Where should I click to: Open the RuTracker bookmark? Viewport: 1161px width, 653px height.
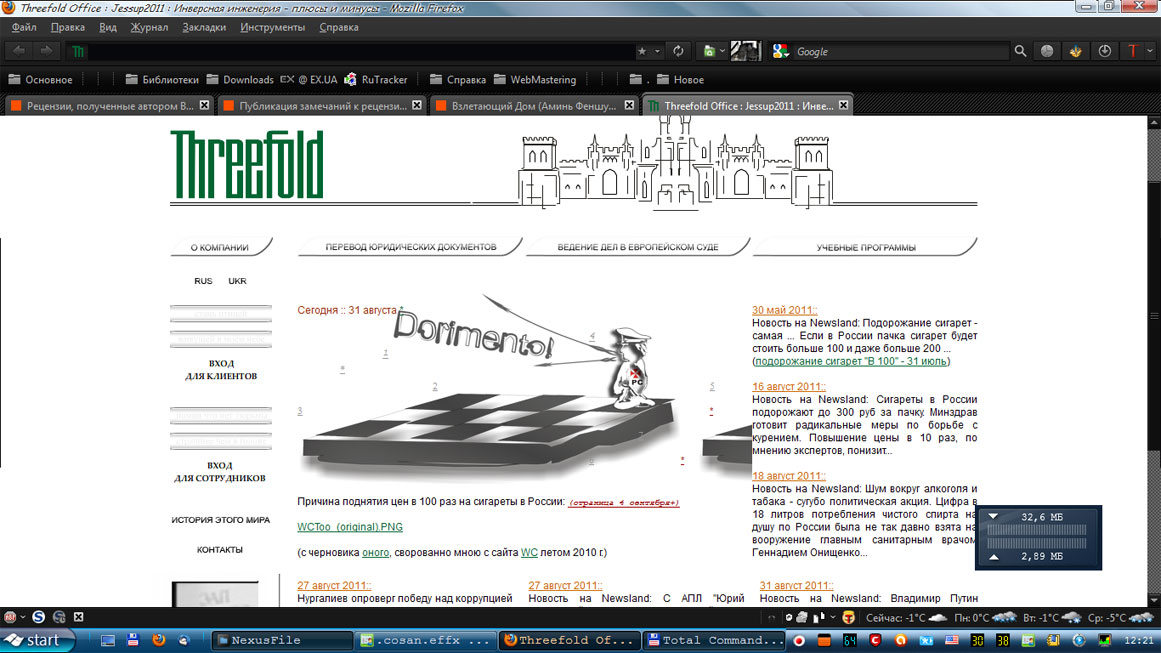tap(381, 80)
